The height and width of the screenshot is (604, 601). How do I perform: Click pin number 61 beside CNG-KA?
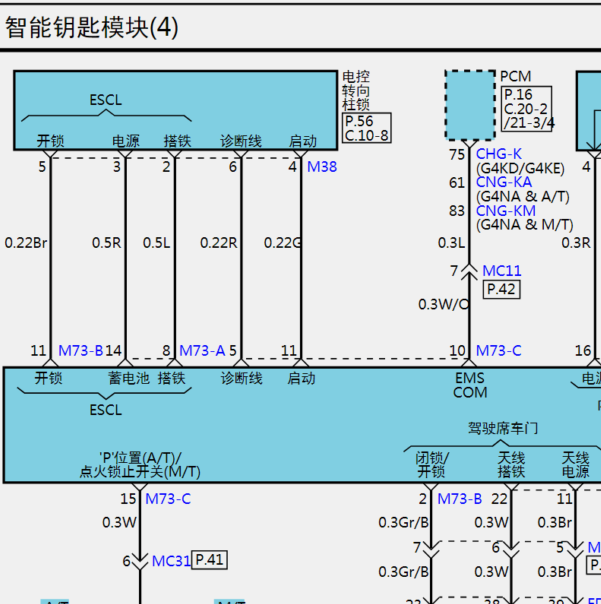[457, 183]
